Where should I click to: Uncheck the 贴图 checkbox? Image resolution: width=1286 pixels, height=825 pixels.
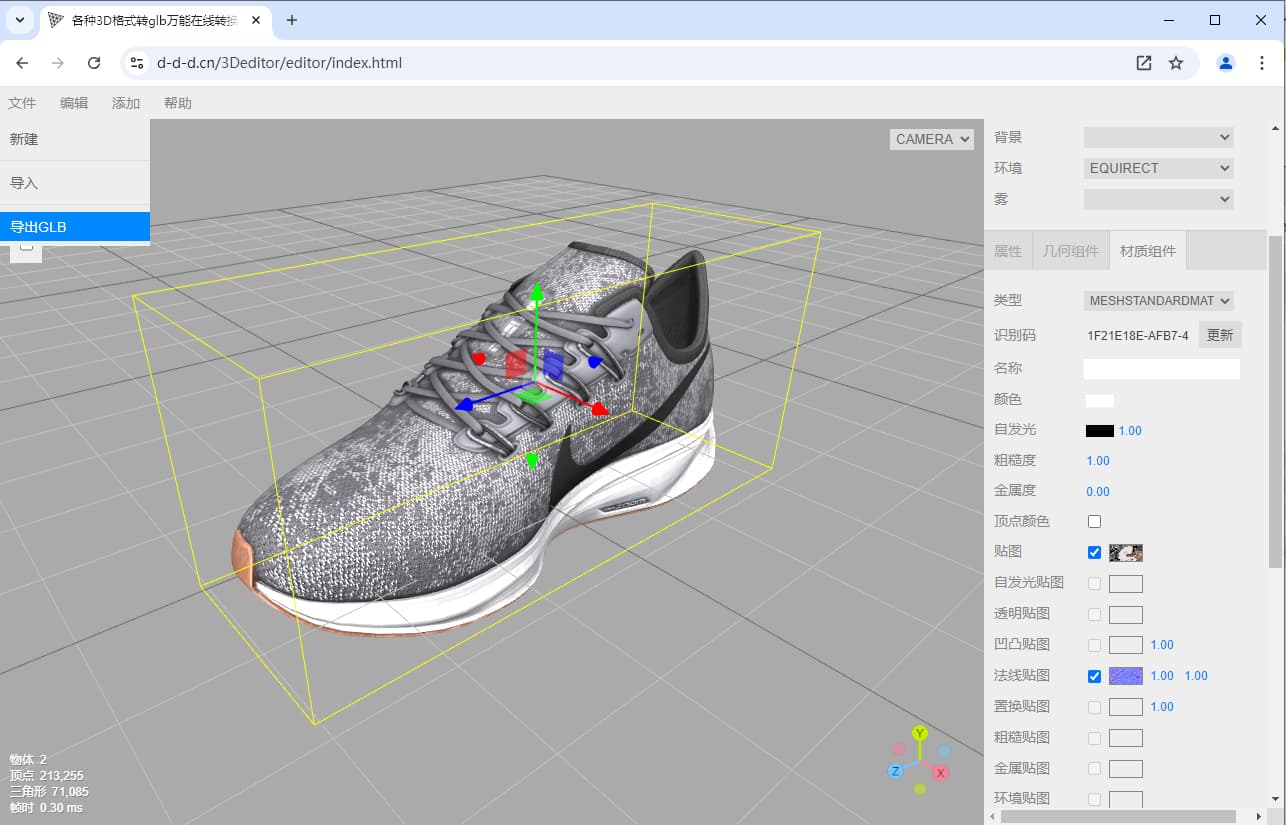[x=1094, y=552]
